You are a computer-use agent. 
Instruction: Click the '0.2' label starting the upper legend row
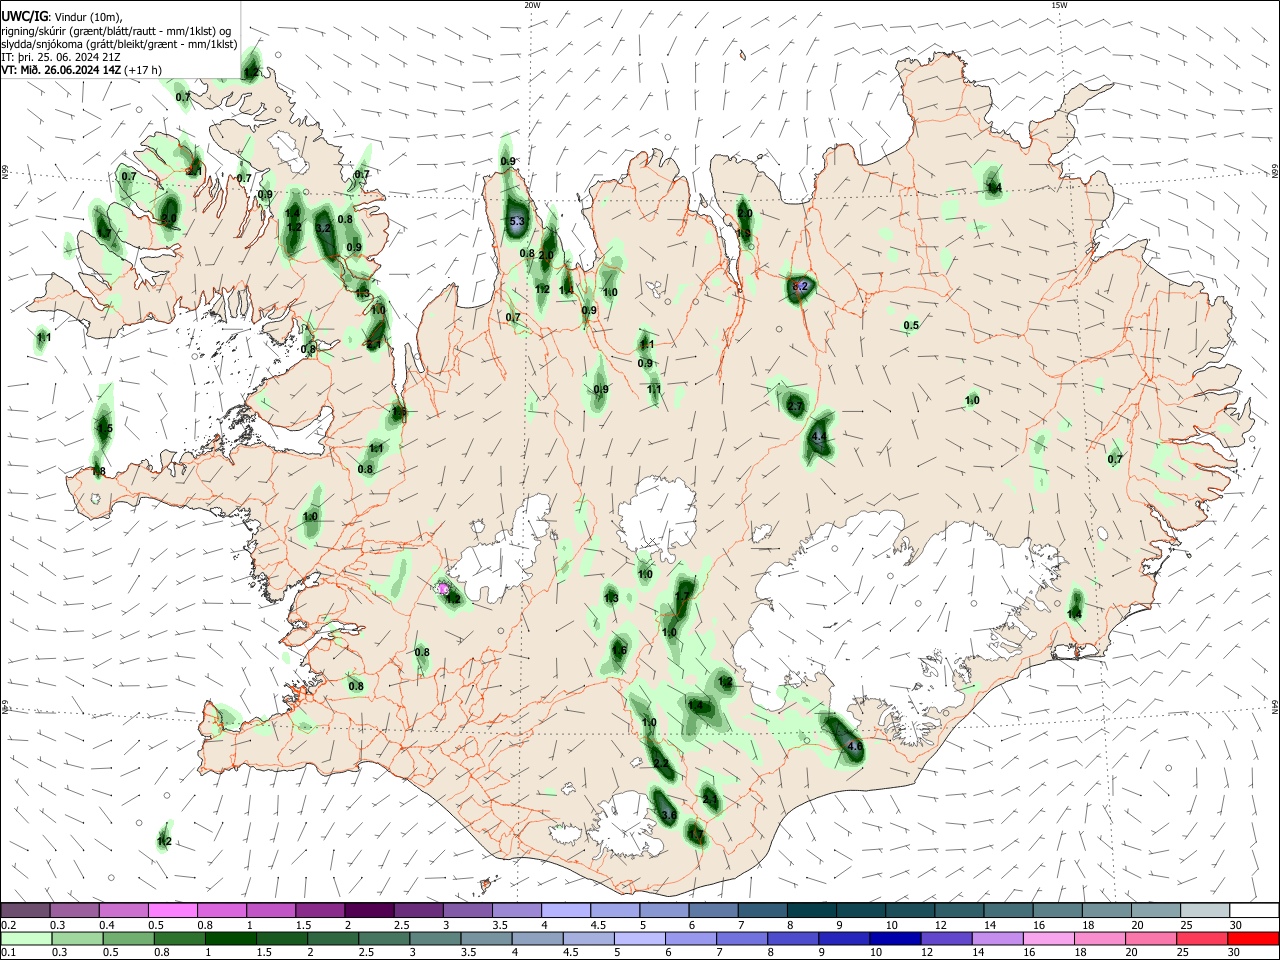[x=8, y=925]
